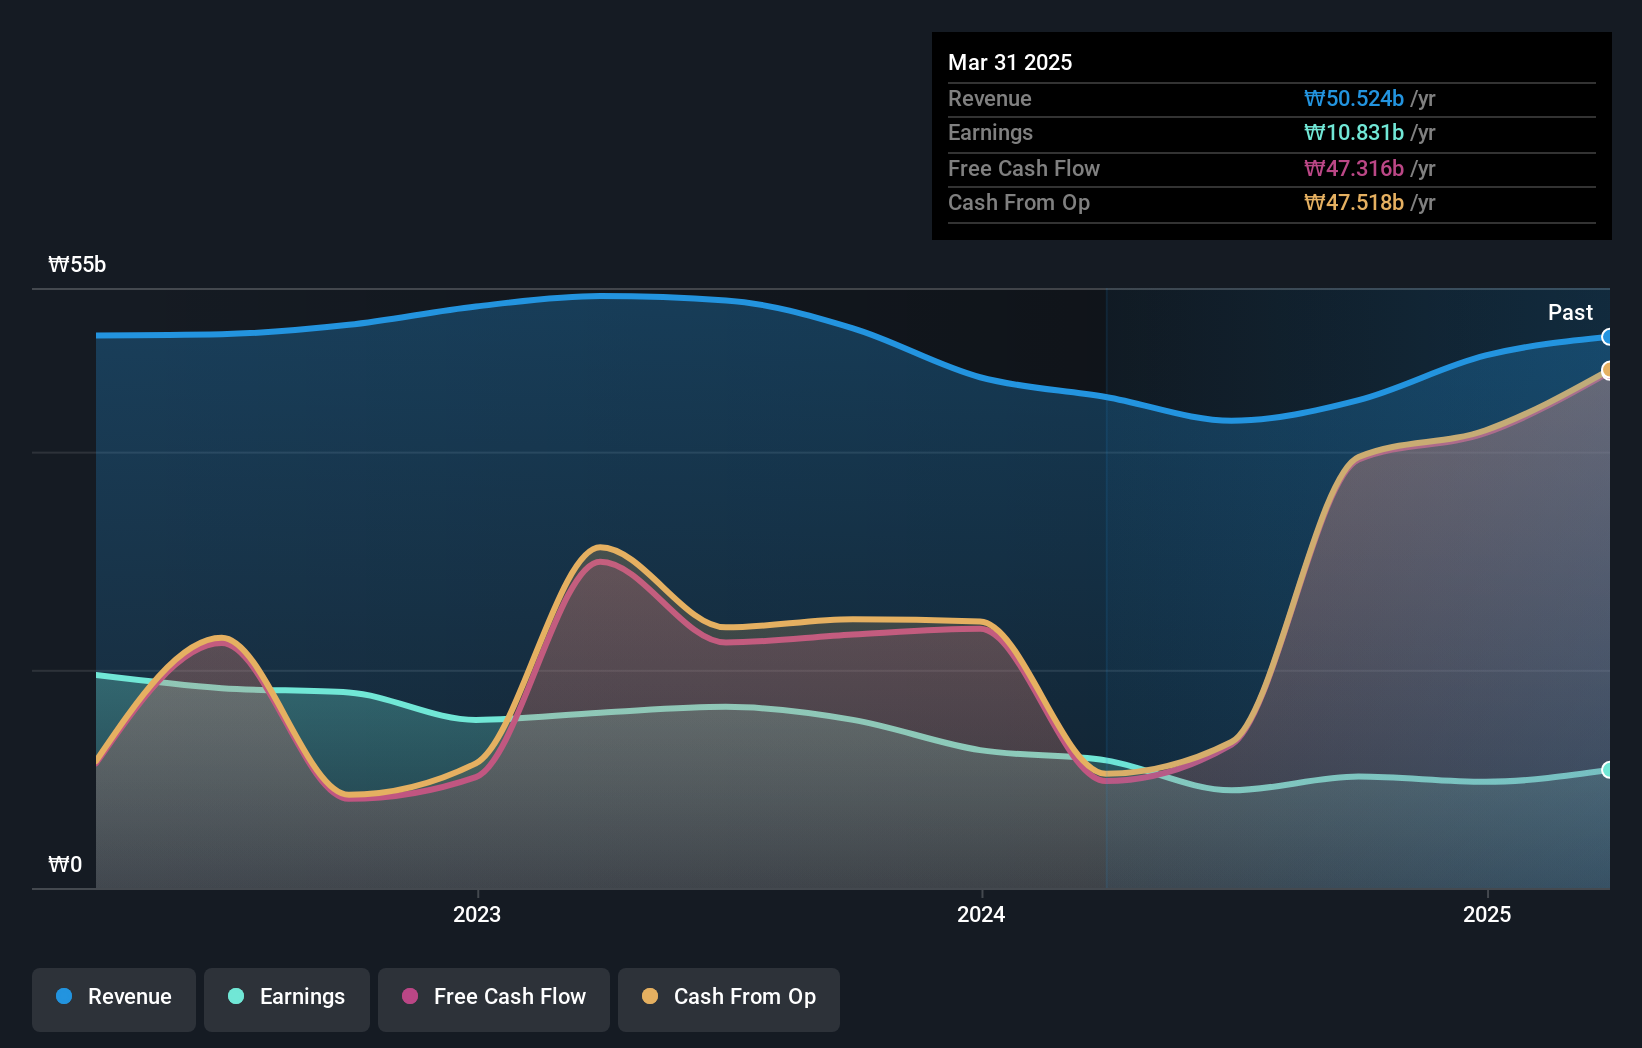Viewport: 1642px width, 1048px height.
Task: Toggle the Revenue legend button
Action: (114, 999)
